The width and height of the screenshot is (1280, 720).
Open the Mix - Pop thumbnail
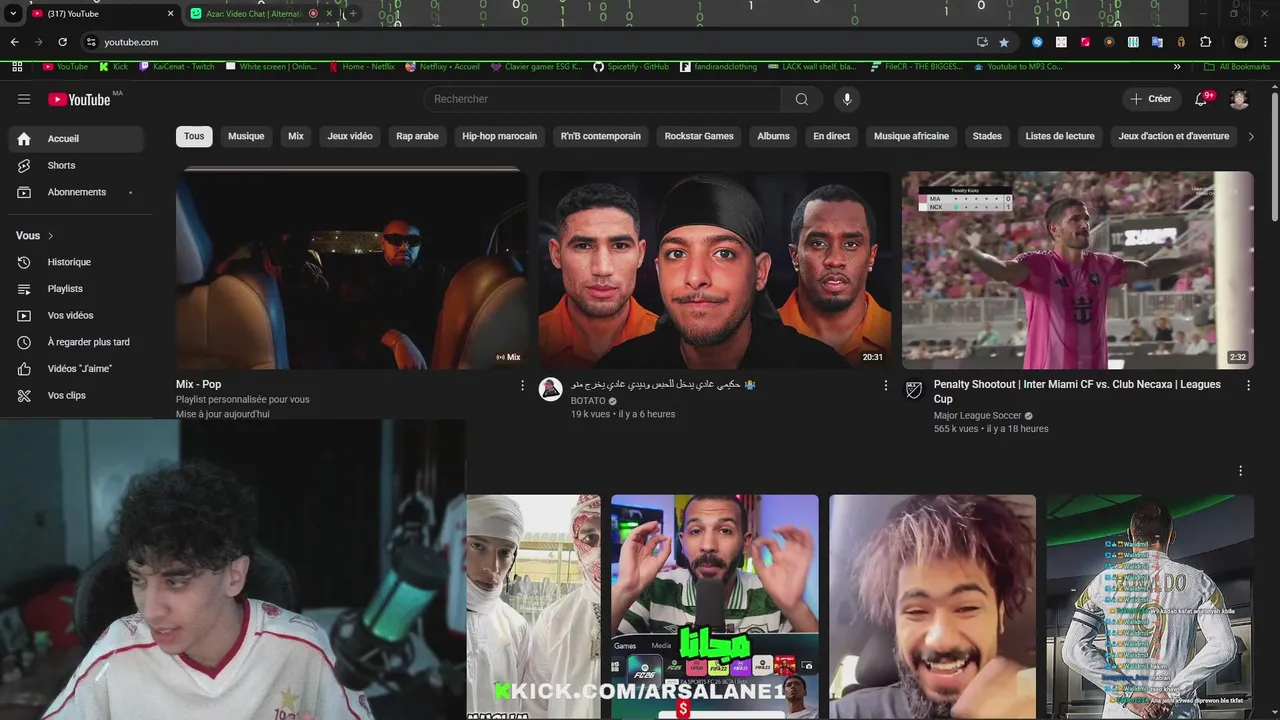click(x=351, y=269)
